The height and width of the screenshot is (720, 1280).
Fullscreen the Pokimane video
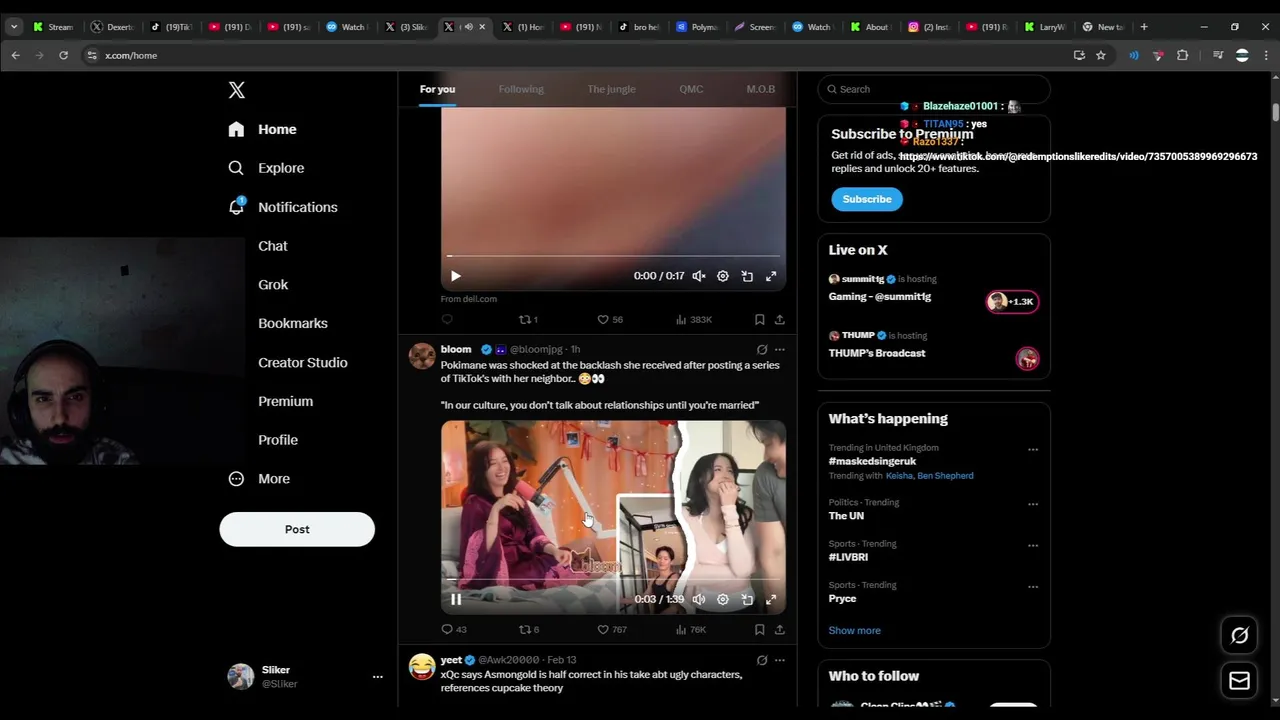coord(771,599)
